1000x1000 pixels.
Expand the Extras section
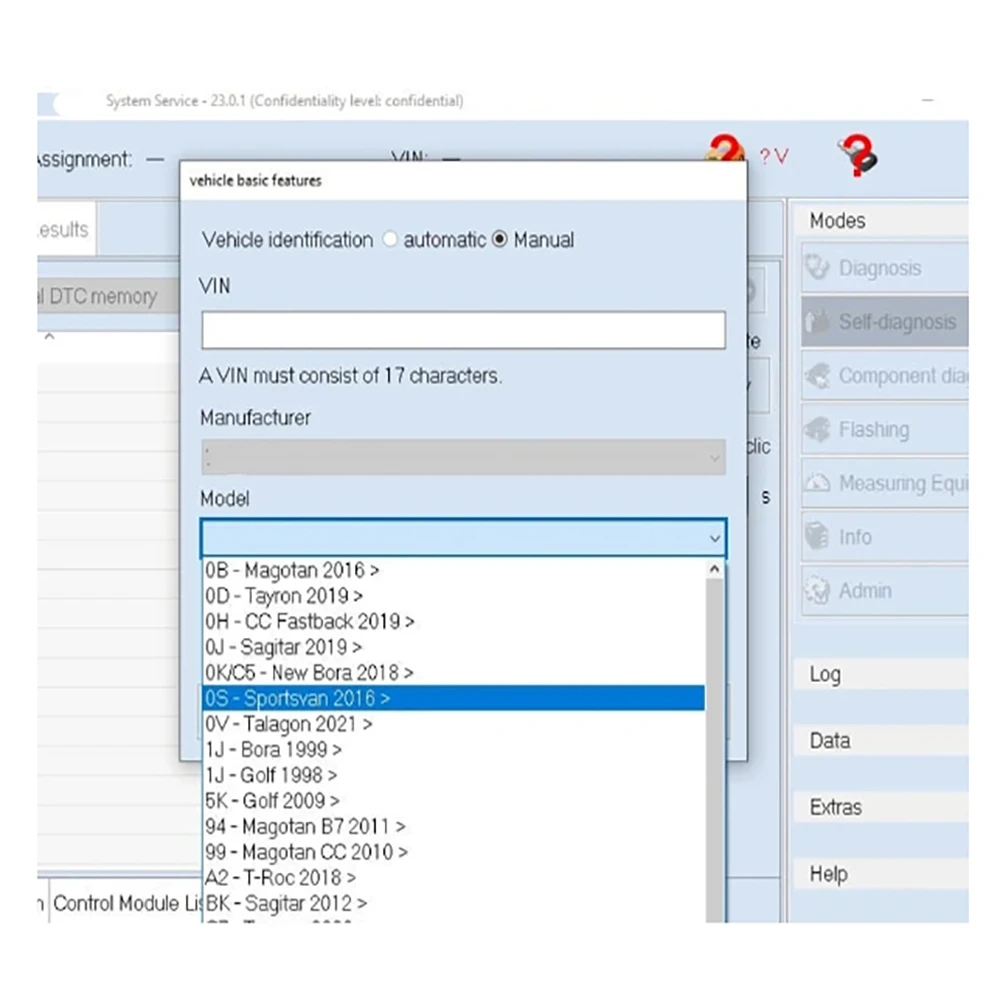point(881,807)
